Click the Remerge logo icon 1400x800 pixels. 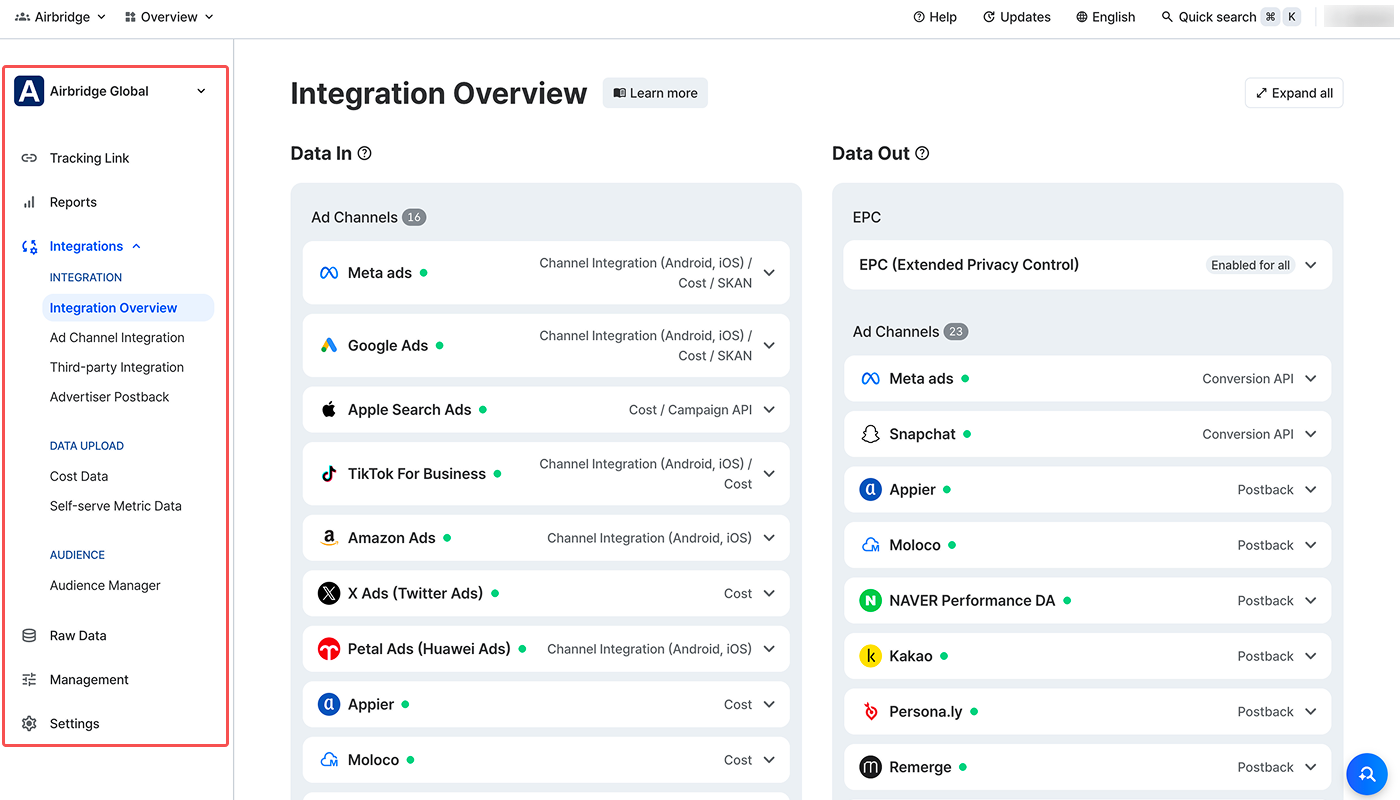[870, 768]
